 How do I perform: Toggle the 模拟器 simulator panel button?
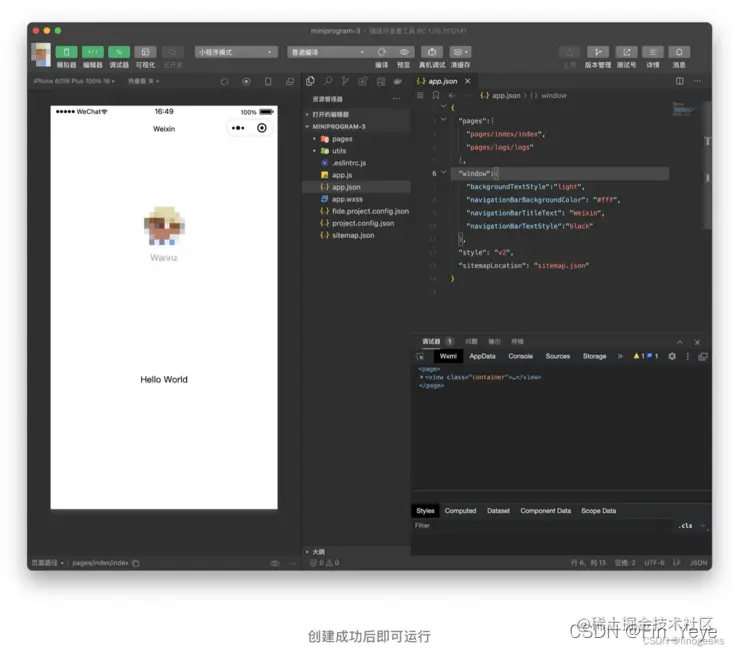[x=66, y=52]
